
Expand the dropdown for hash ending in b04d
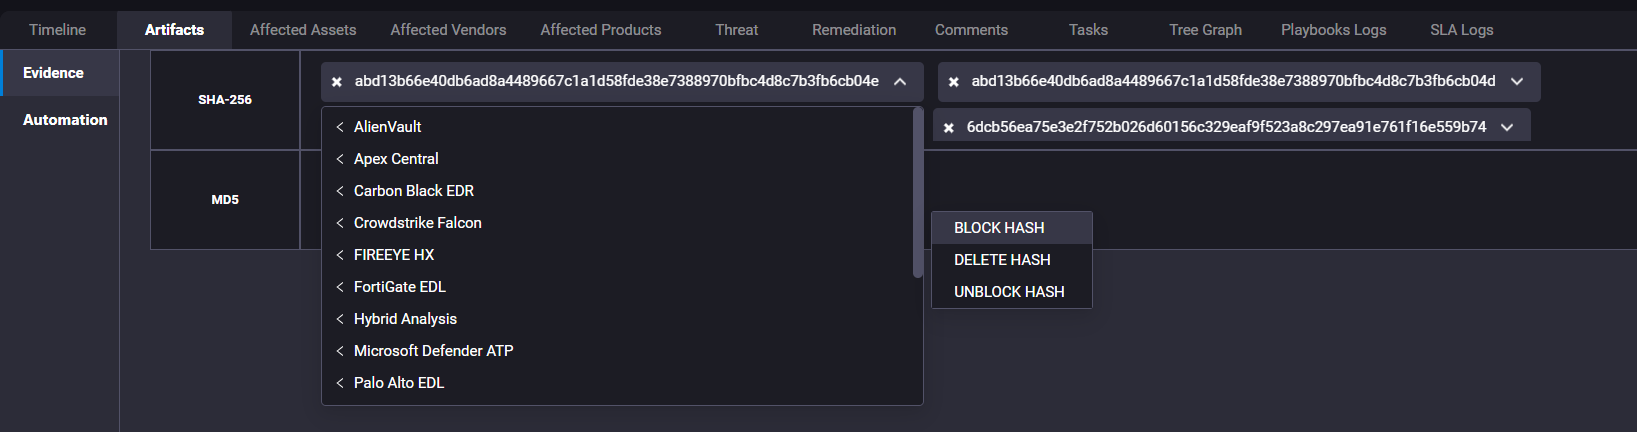[x=1517, y=82]
